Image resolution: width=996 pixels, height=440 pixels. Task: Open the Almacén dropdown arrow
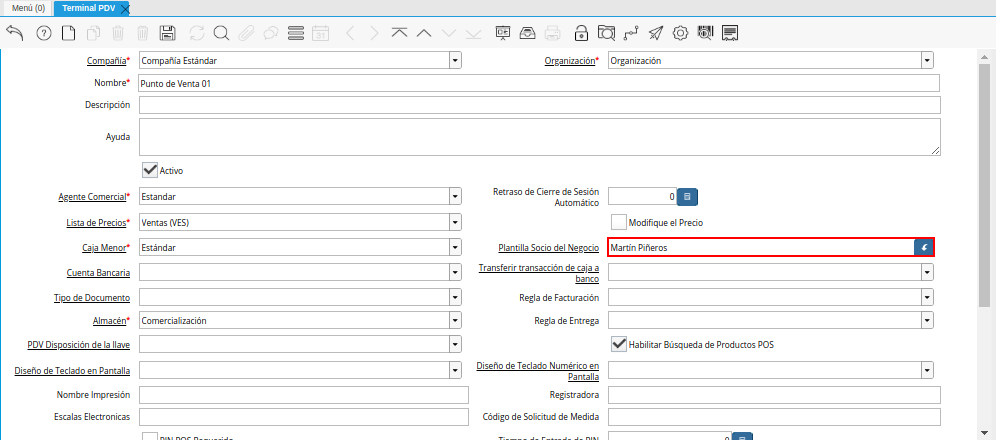(x=455, y=321)
